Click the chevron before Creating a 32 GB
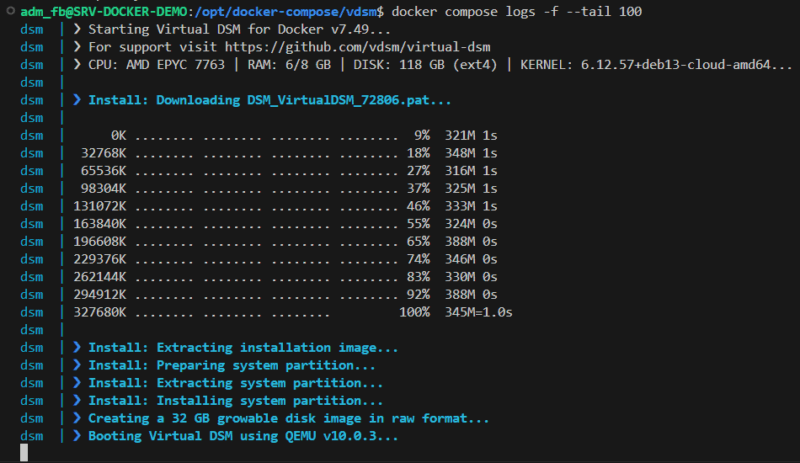 click(77, 418)
